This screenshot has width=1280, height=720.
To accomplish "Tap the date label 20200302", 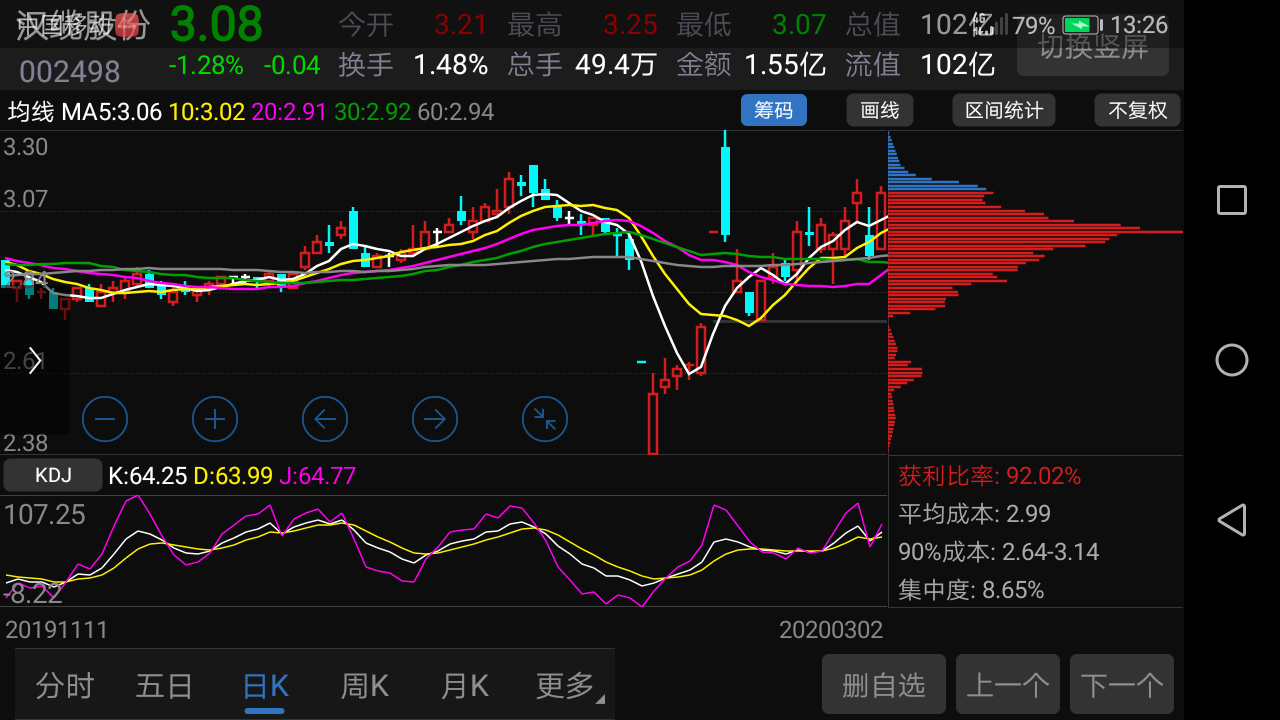I will pyautogui.click(x=831, y=630).
